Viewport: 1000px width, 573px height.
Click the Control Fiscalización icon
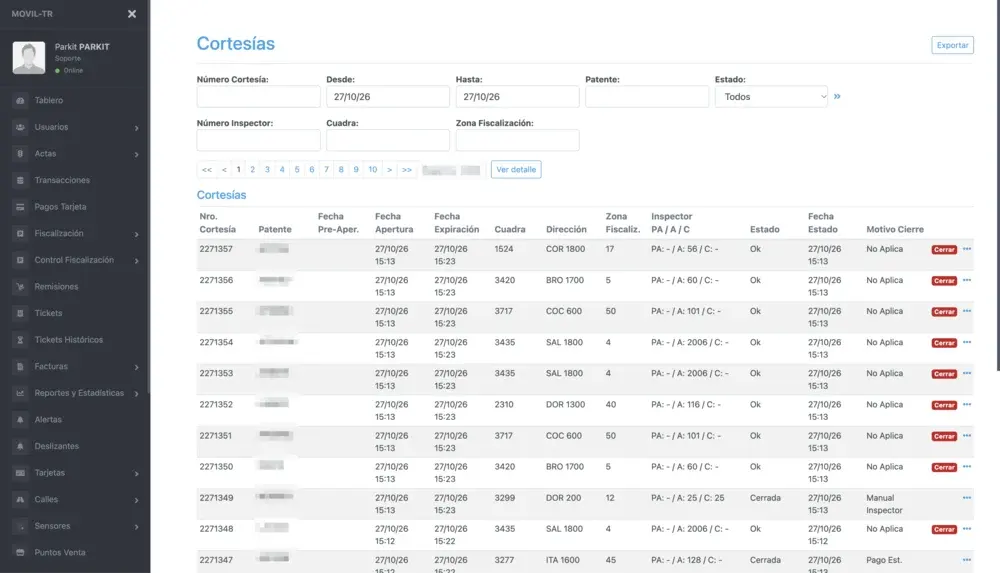click(x=20, y=260)
